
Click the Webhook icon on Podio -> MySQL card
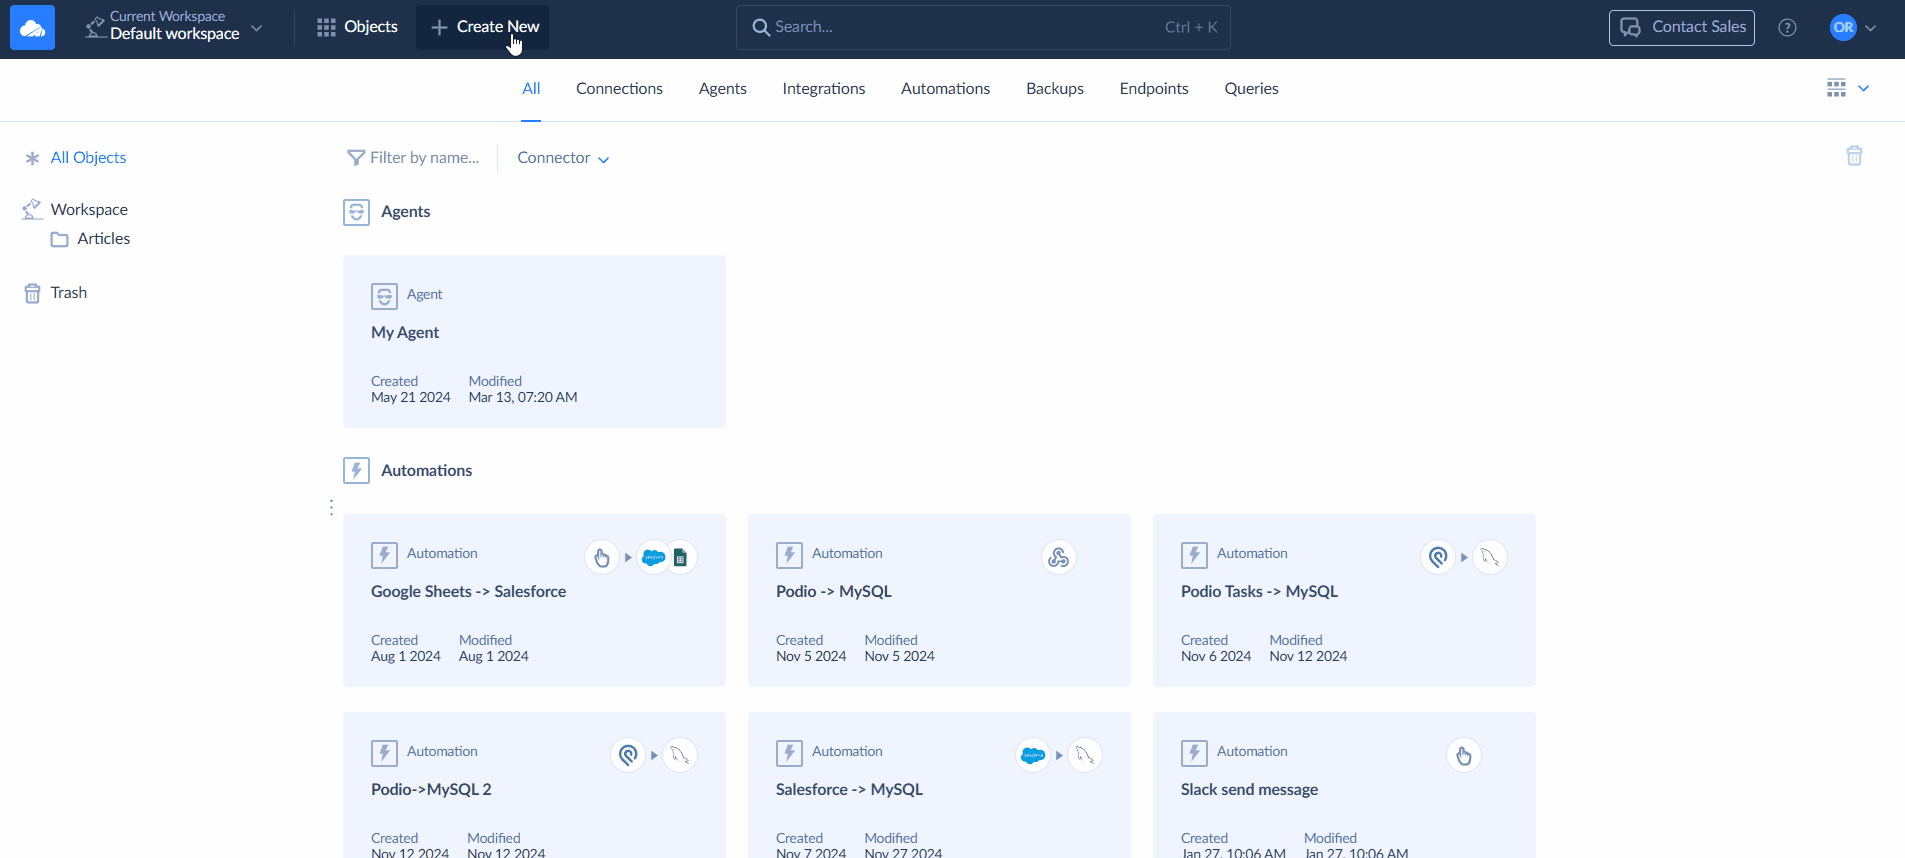coord(1058,557)
